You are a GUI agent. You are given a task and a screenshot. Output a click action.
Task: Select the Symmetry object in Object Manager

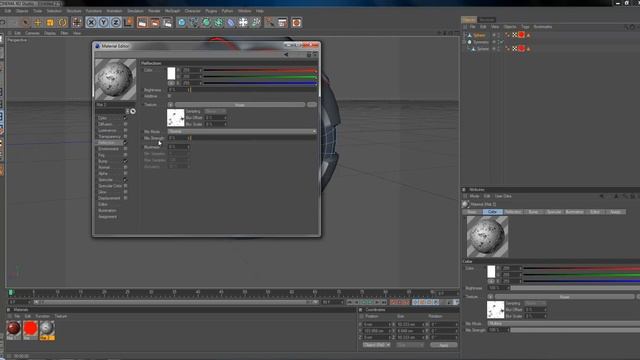coord(480,42)
